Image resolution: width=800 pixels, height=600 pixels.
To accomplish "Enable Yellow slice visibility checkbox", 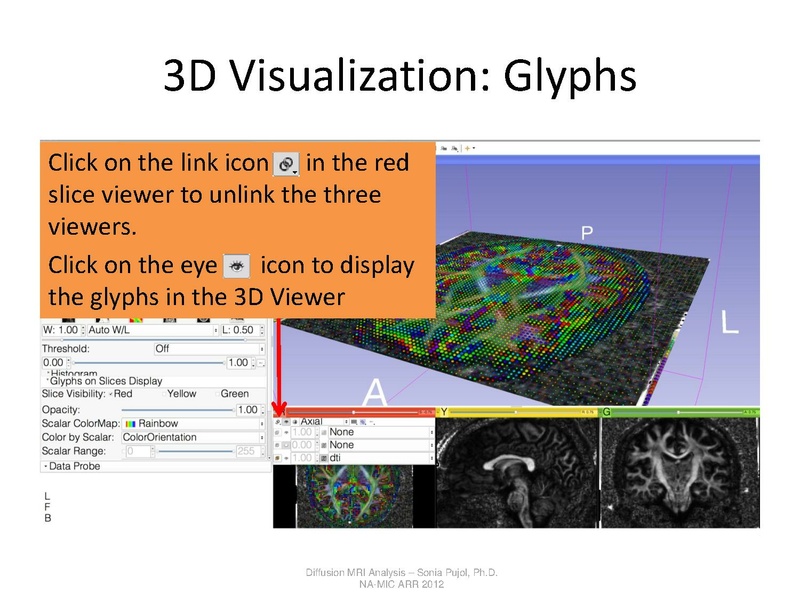I will pos(164,394).
